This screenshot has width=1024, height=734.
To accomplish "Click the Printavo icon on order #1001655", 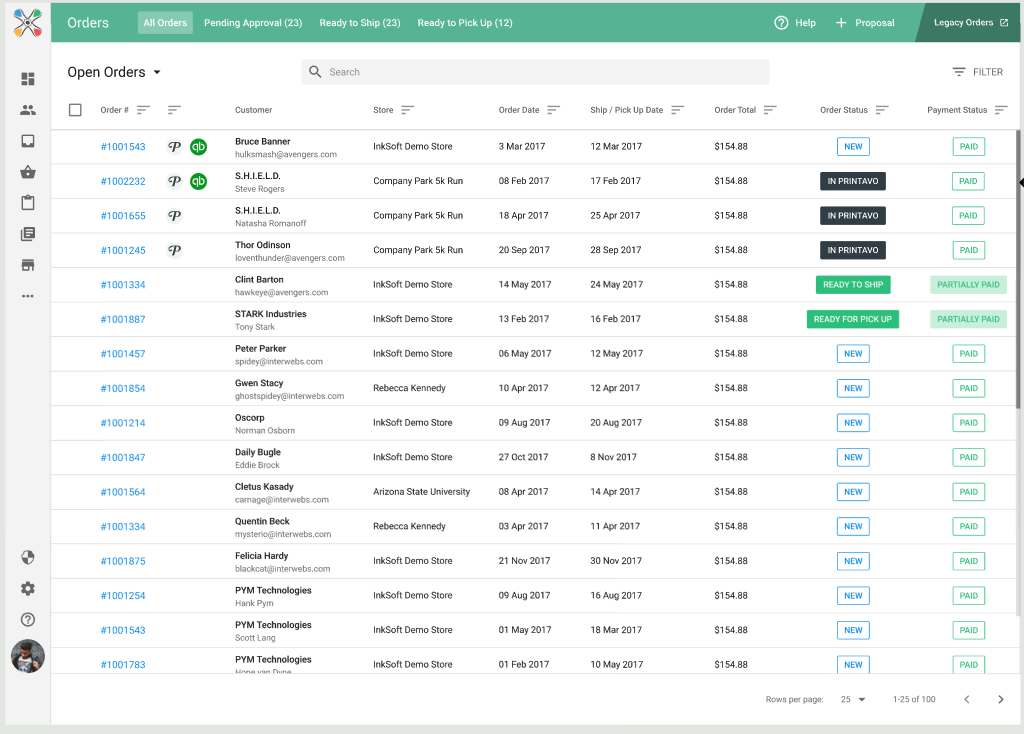I will click(174, 216).
